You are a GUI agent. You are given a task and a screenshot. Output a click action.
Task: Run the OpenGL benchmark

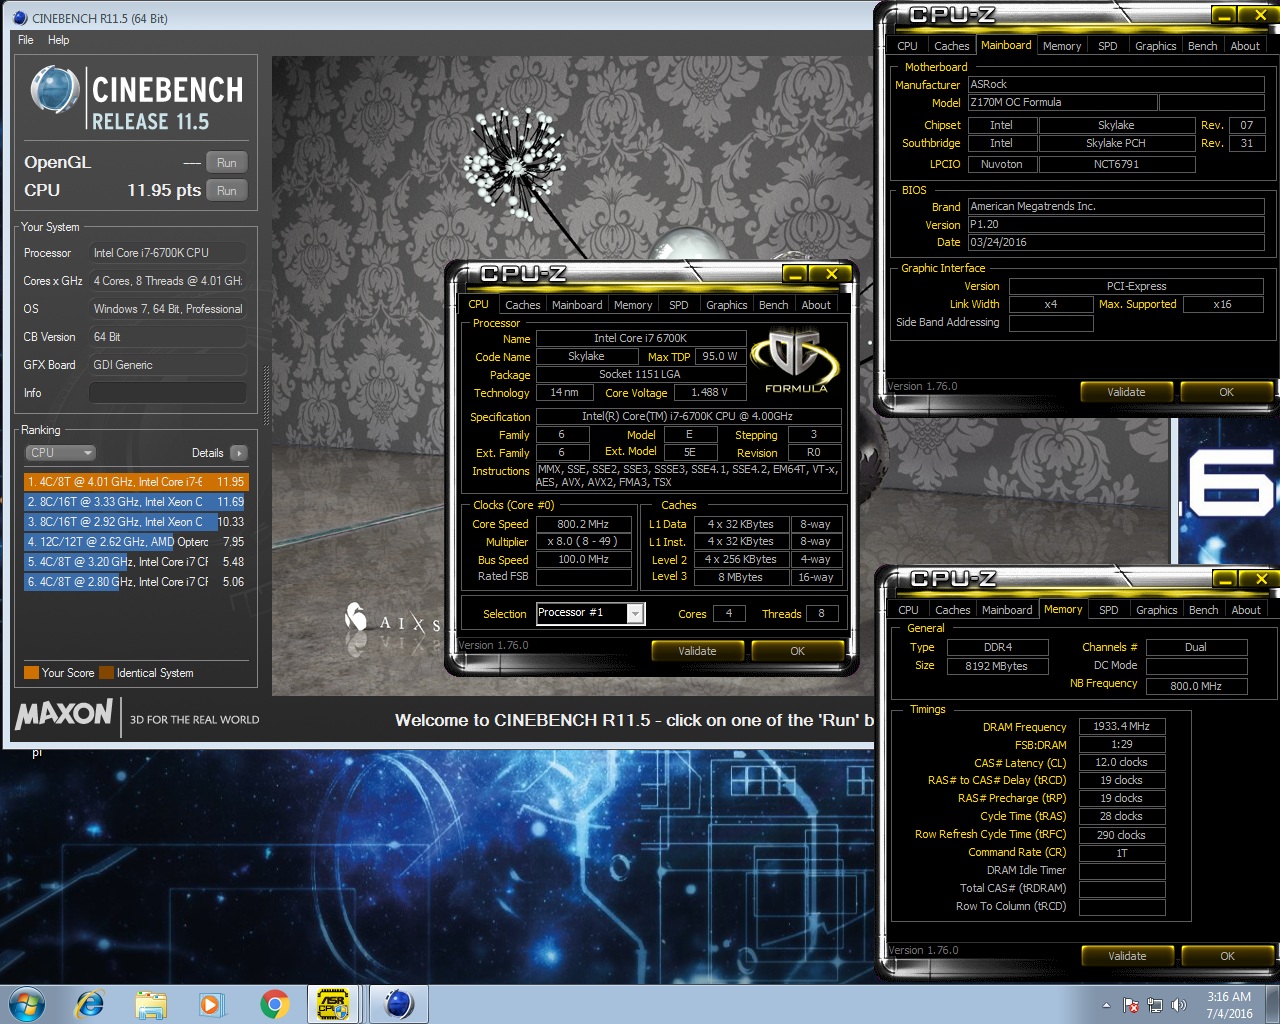[227, 163]
